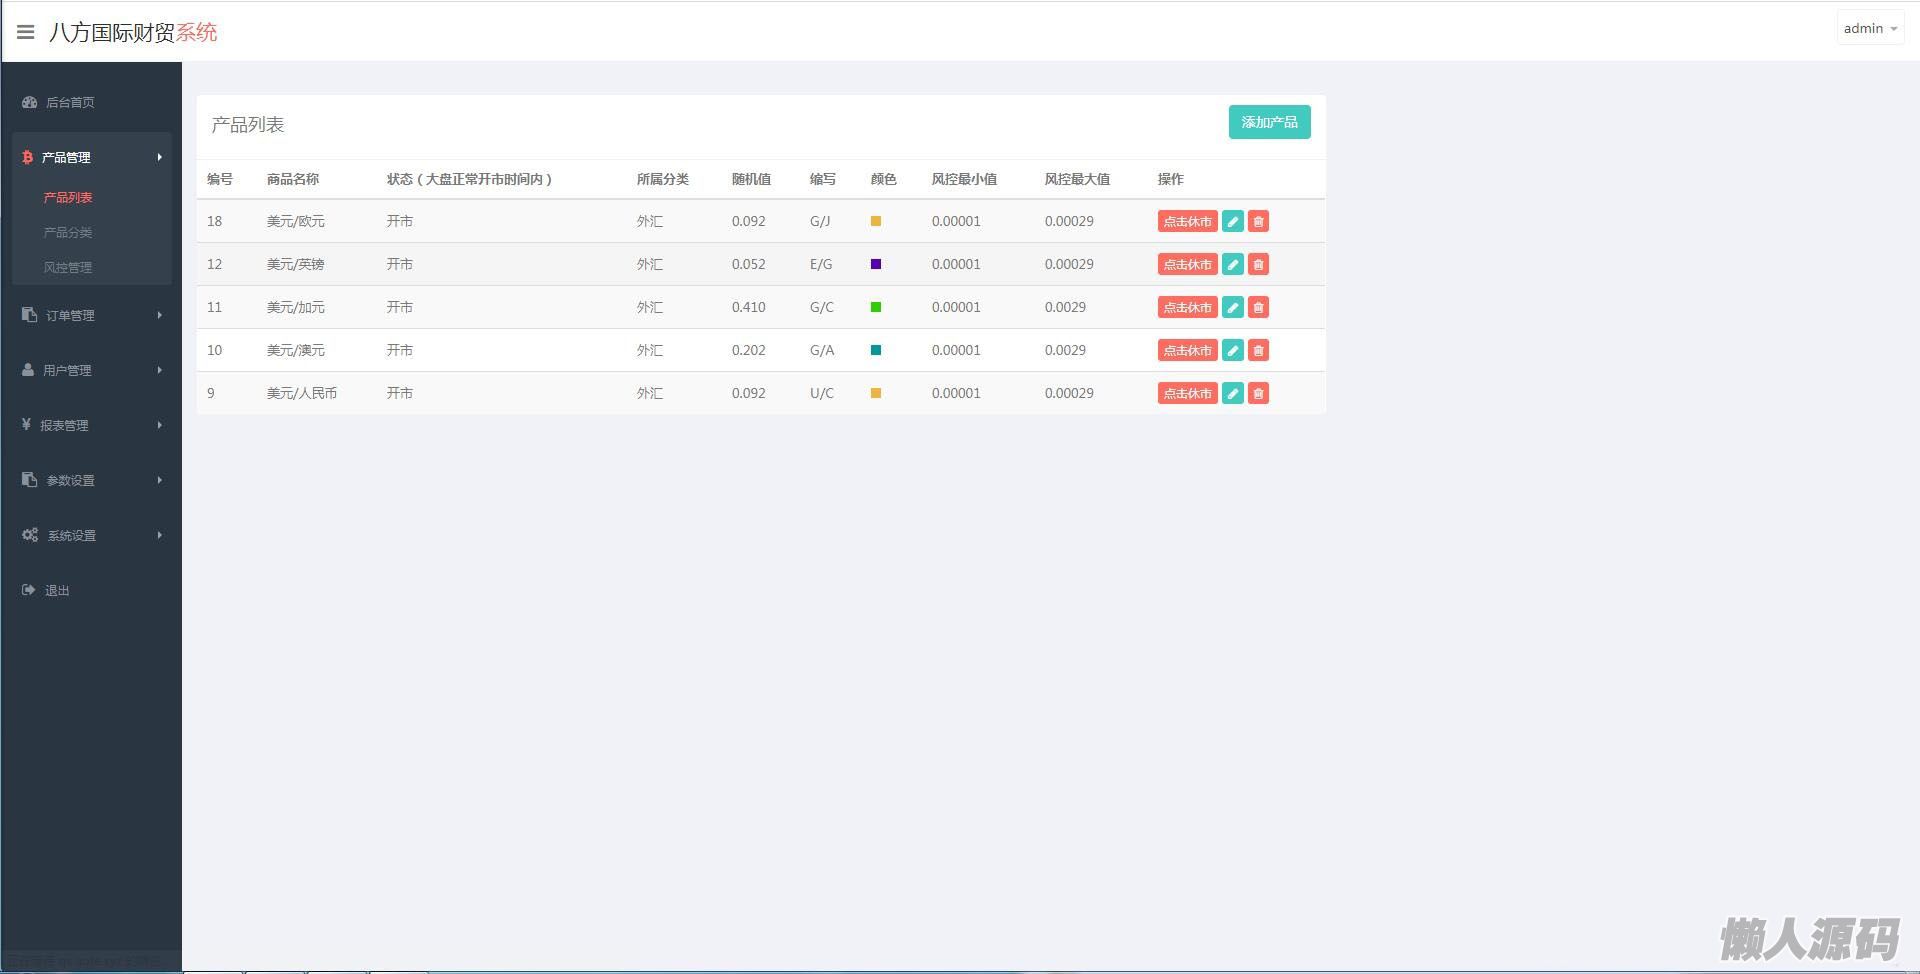Delete the 美元/英镑 product using trash icon
This screenshot has width=1920, height=974.
[x=1258, y=265]
